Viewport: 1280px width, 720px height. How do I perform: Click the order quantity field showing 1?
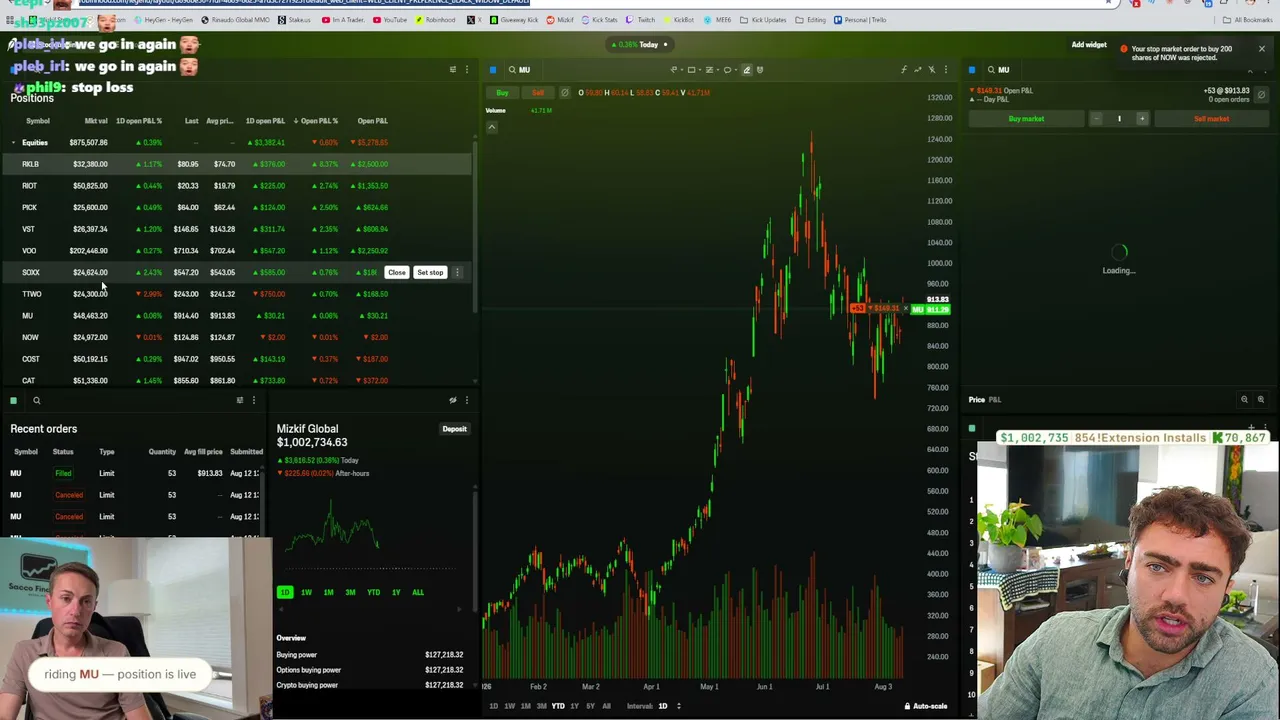(1119, 119)
